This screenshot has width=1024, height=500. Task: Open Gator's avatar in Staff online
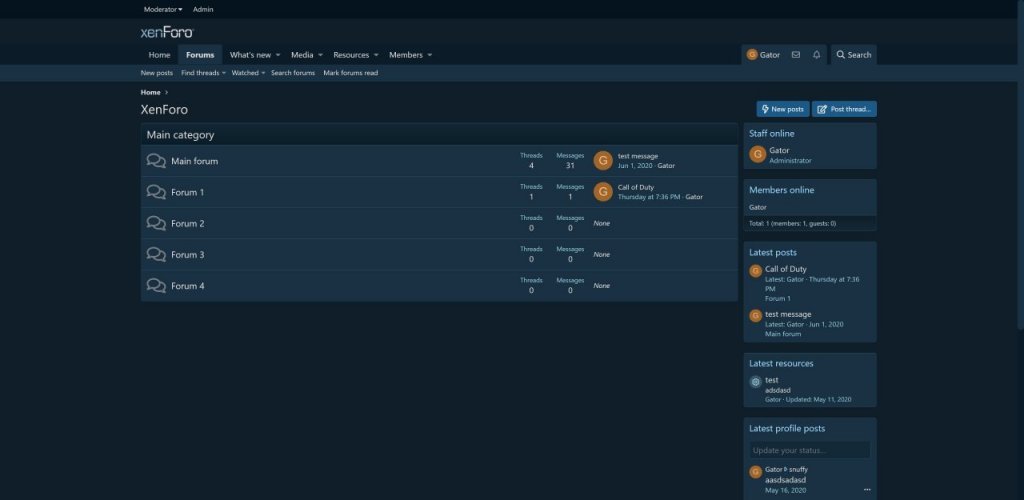point(757,154)
